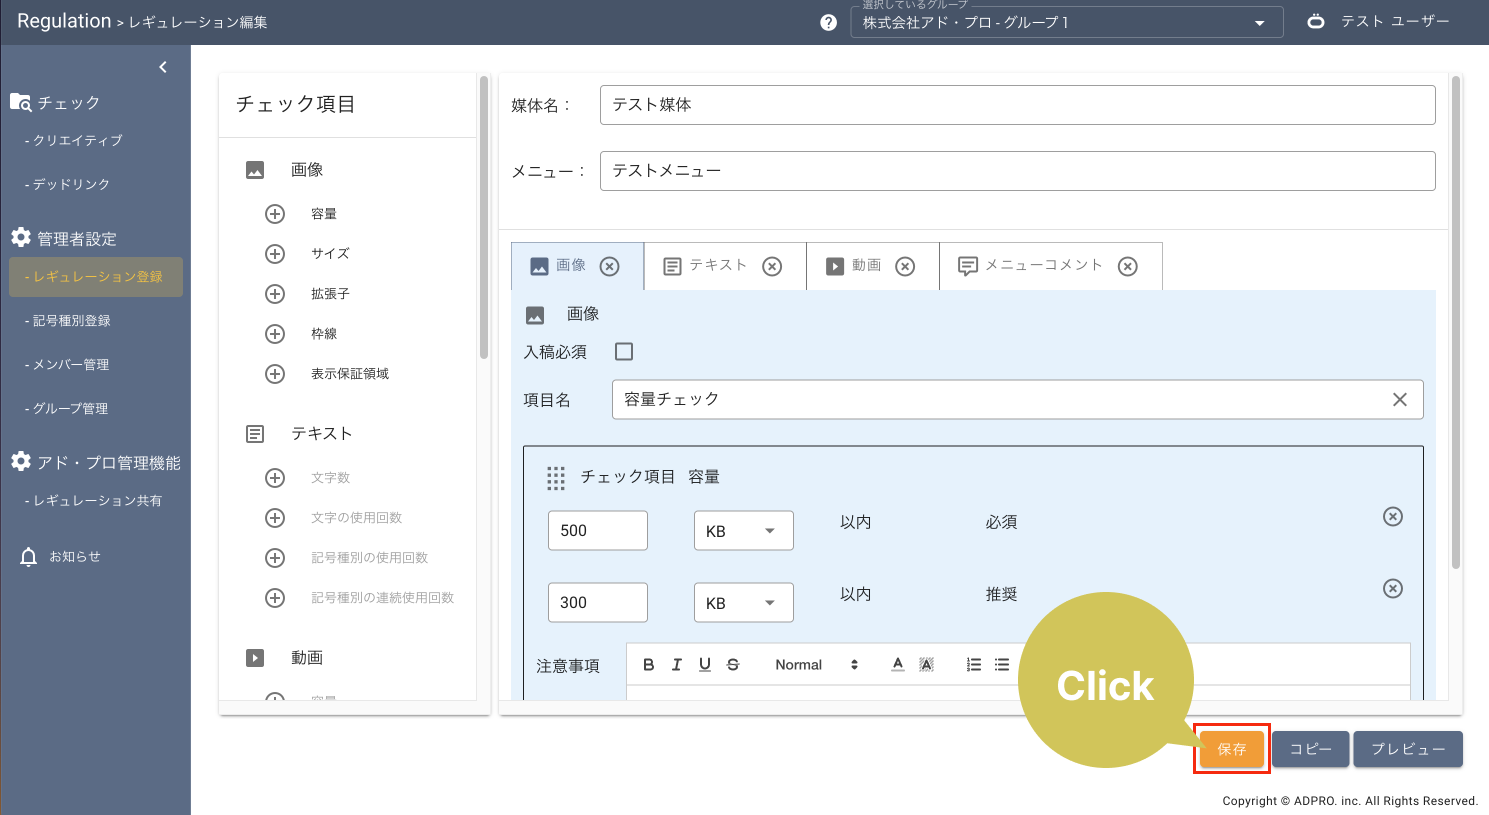Click the plus icon next to 容量
The image size is (1489, 815).
click(275, 214)
